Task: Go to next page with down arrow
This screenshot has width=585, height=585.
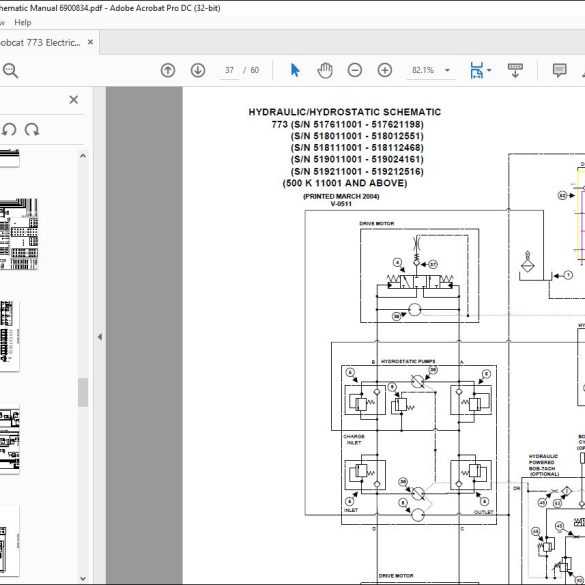Action: tap(198, 70)
